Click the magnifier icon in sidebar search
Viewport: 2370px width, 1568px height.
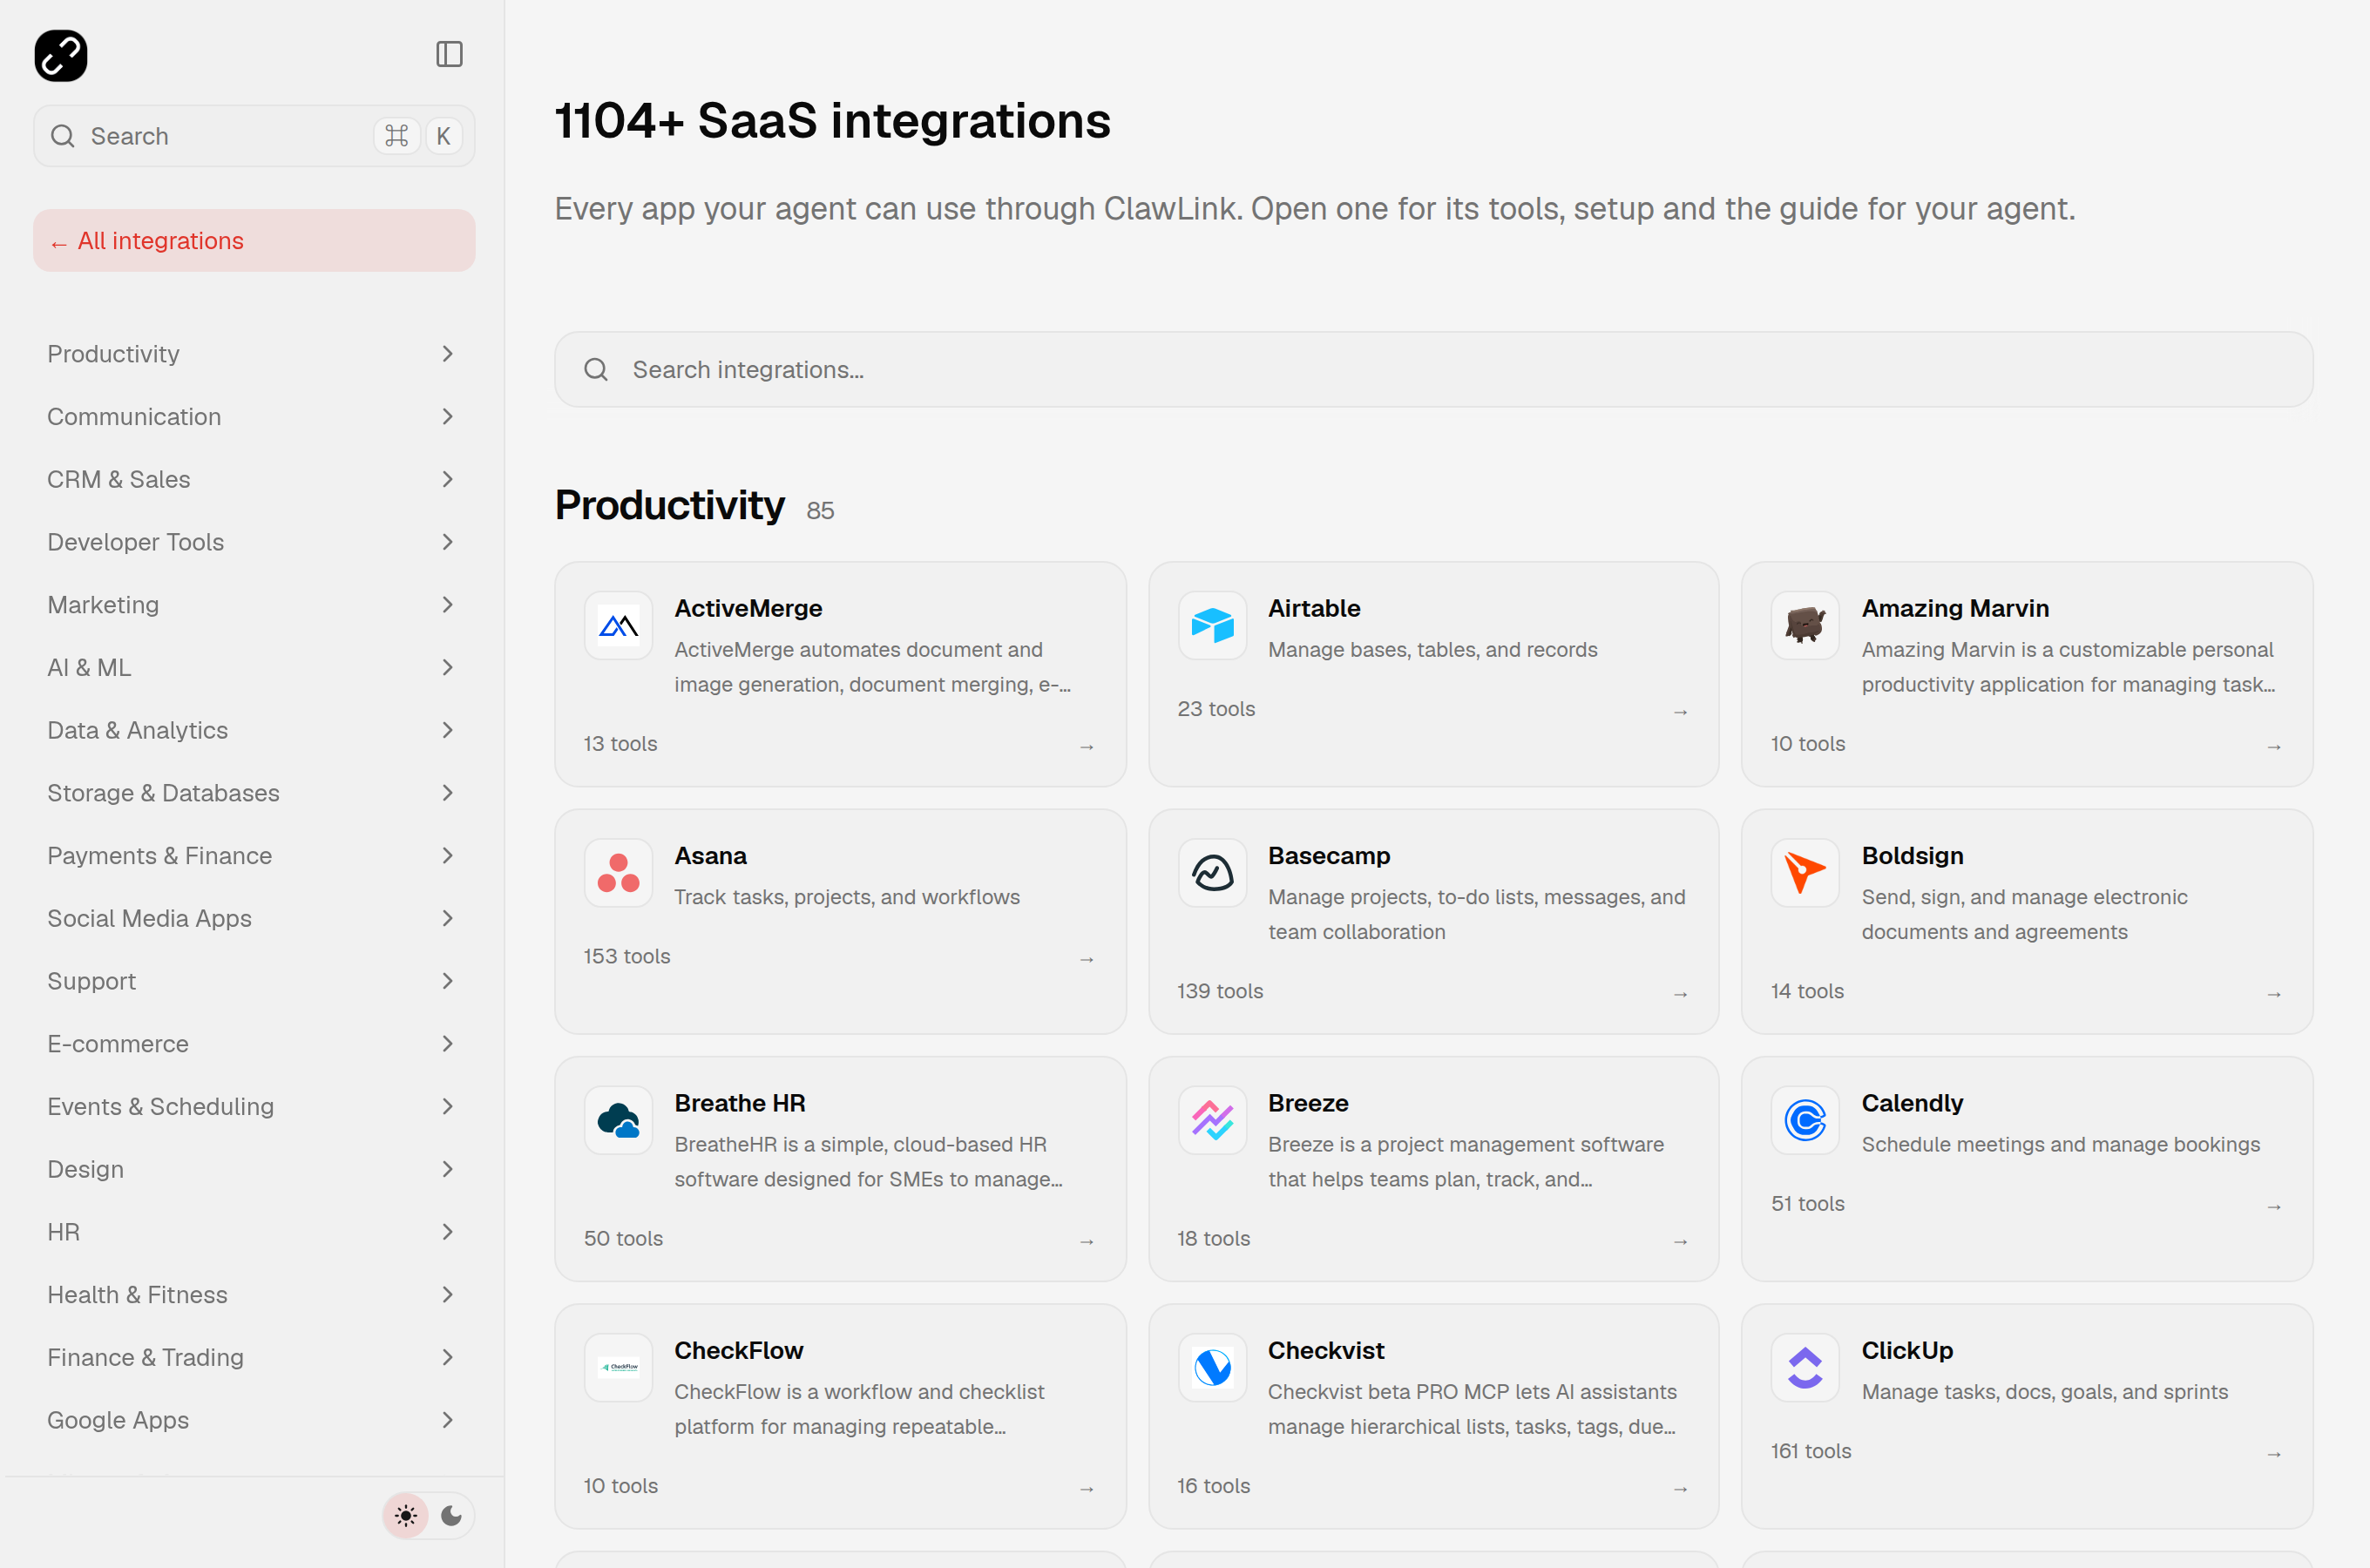click(x=63, y=136)
